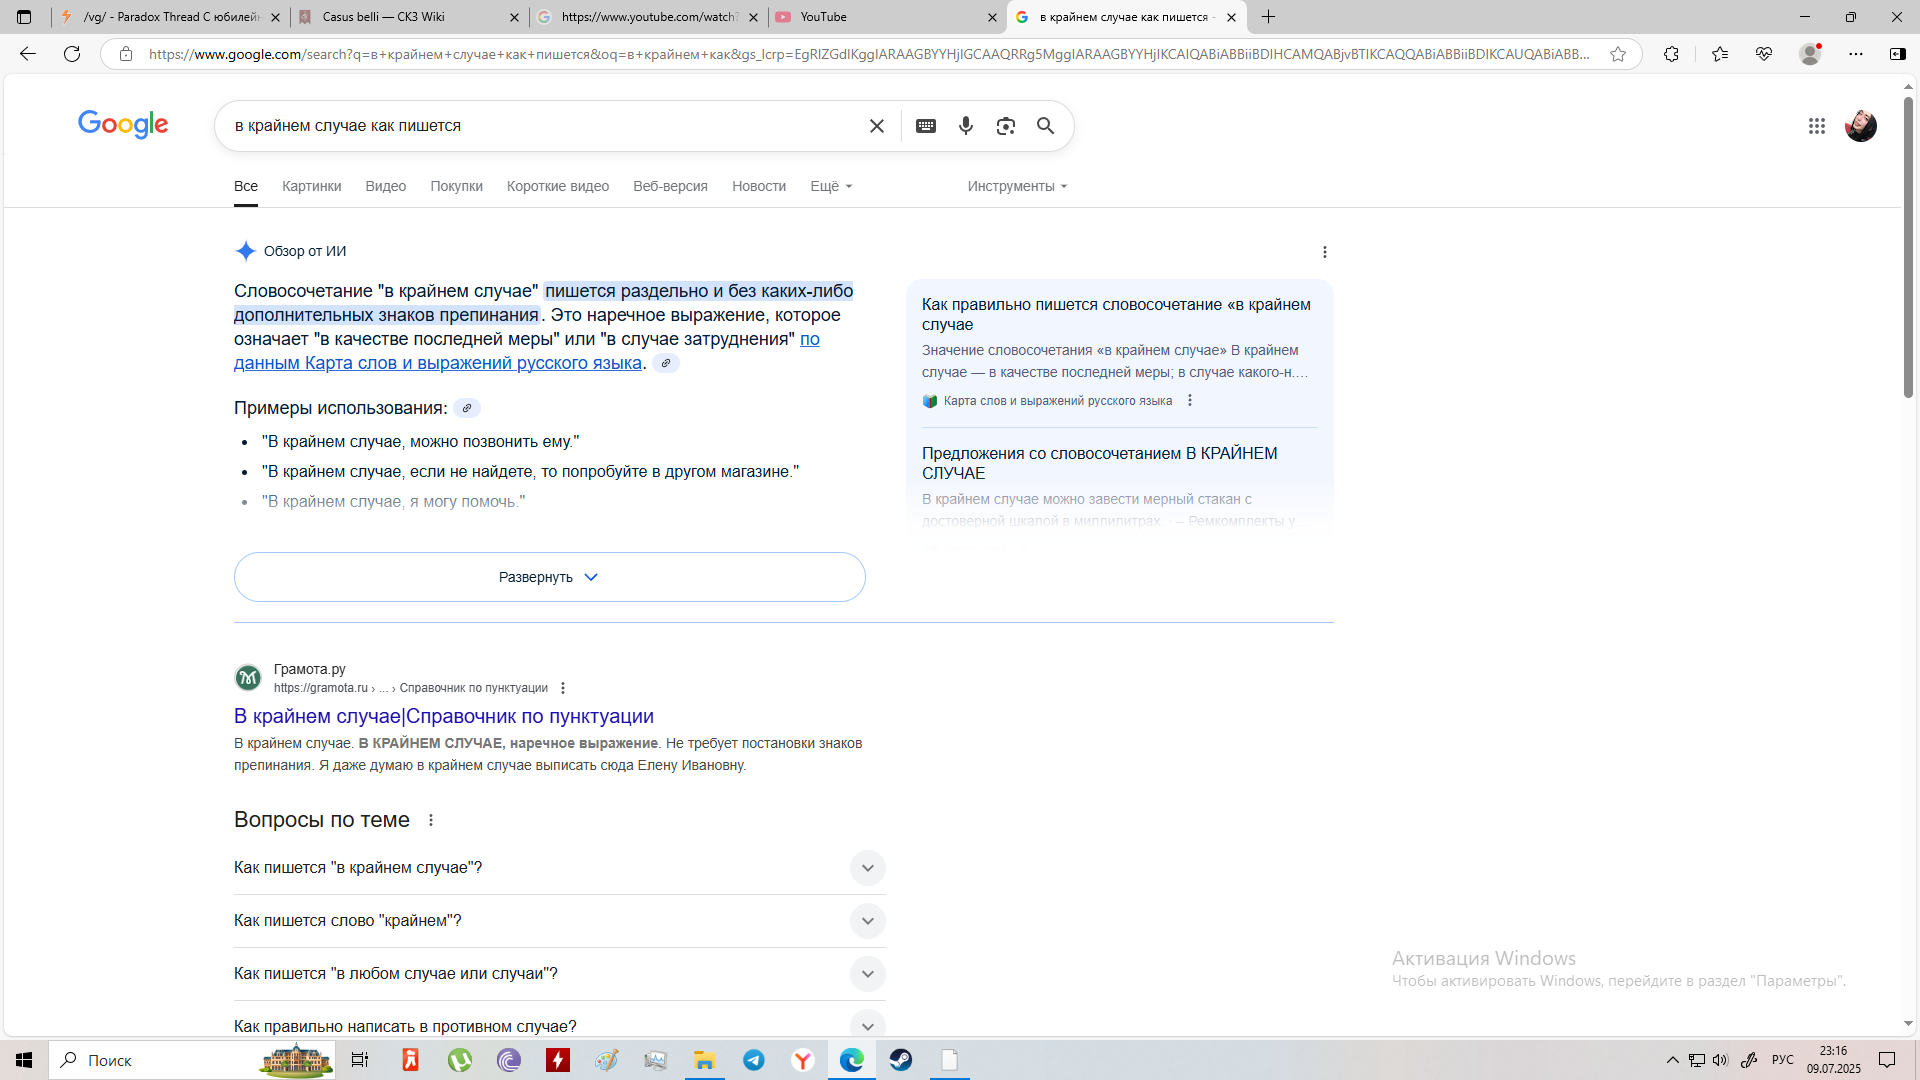The height and width of the screenshot is (1080, 1920).
Task: Open Gramota.ru "В крайнем случае" result
Action: click(443, 716)
